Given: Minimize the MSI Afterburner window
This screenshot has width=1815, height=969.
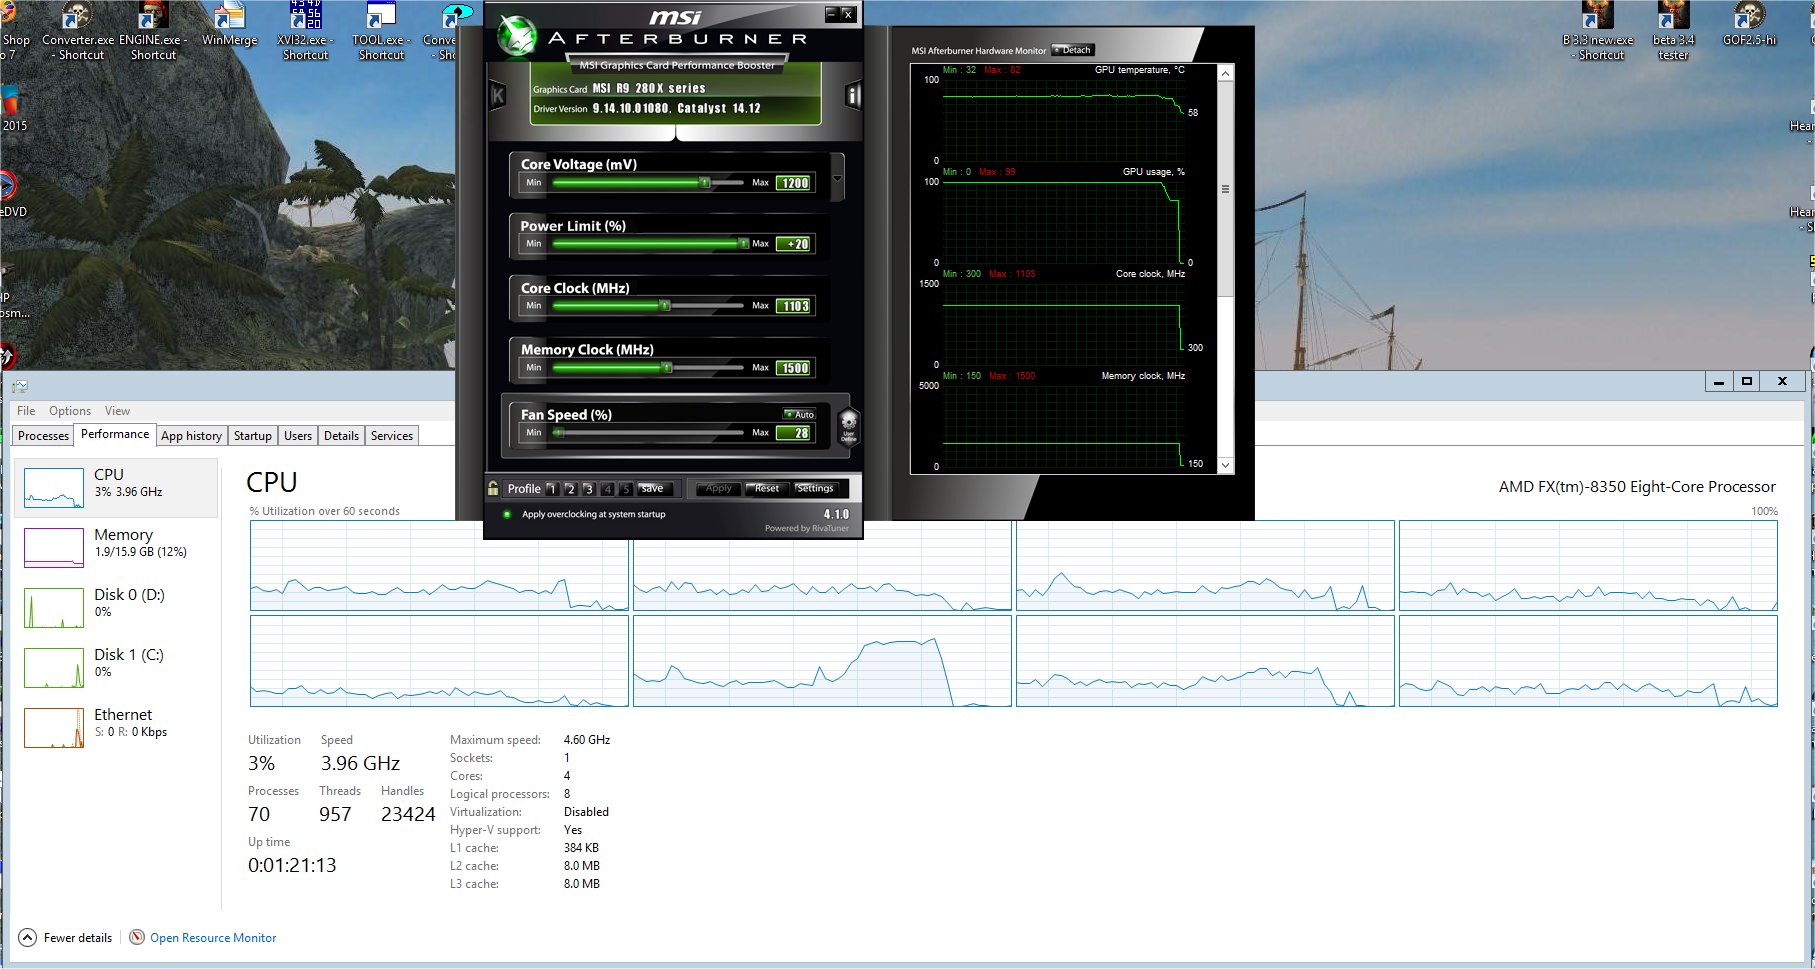Looking at the screenshot, I should pyautogui.click(x=830, y=14).
